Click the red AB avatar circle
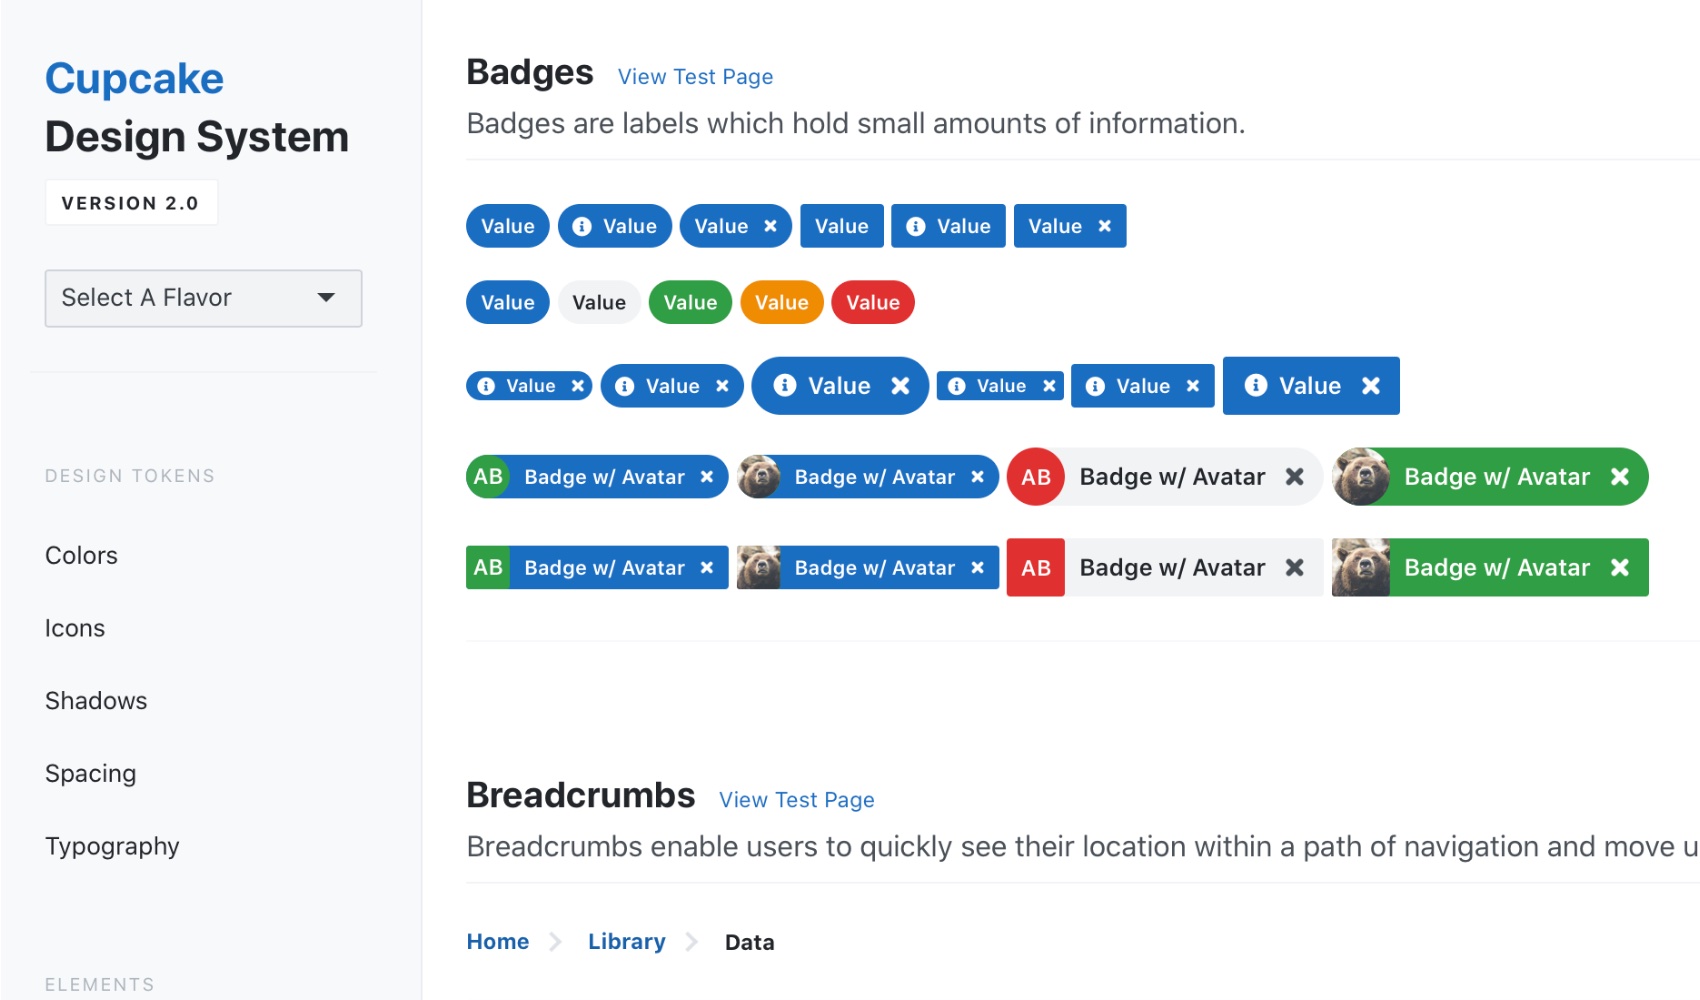 [1036, 477]
